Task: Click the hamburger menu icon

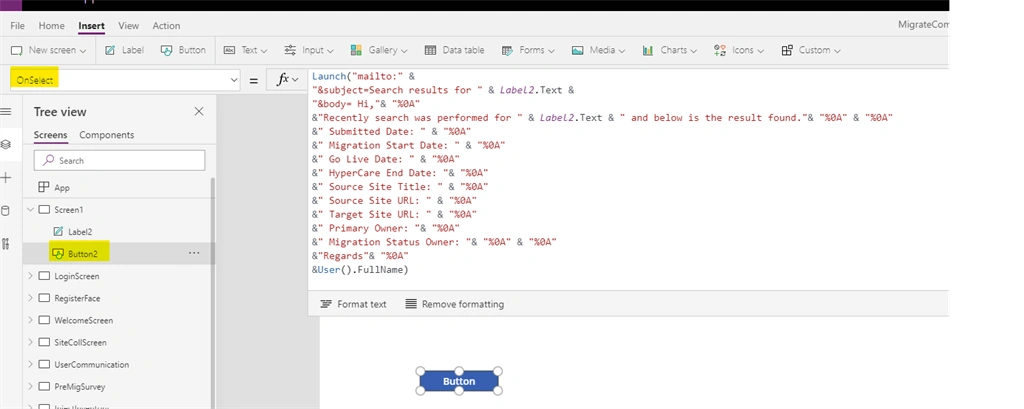Action: 6,112
